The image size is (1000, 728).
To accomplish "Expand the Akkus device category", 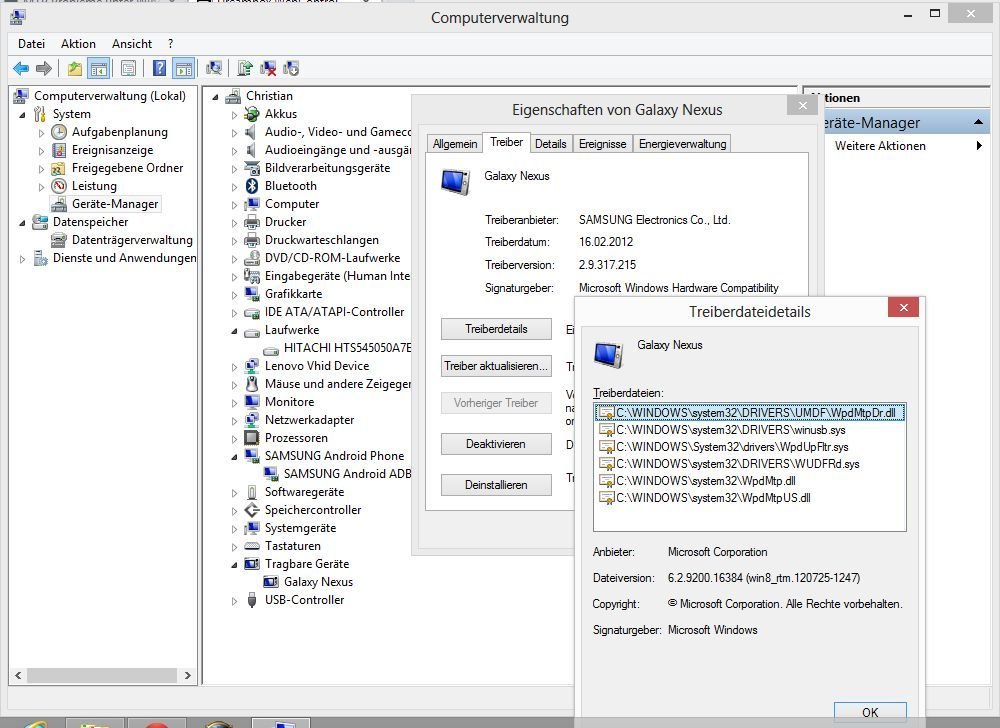I will (234, 115).
